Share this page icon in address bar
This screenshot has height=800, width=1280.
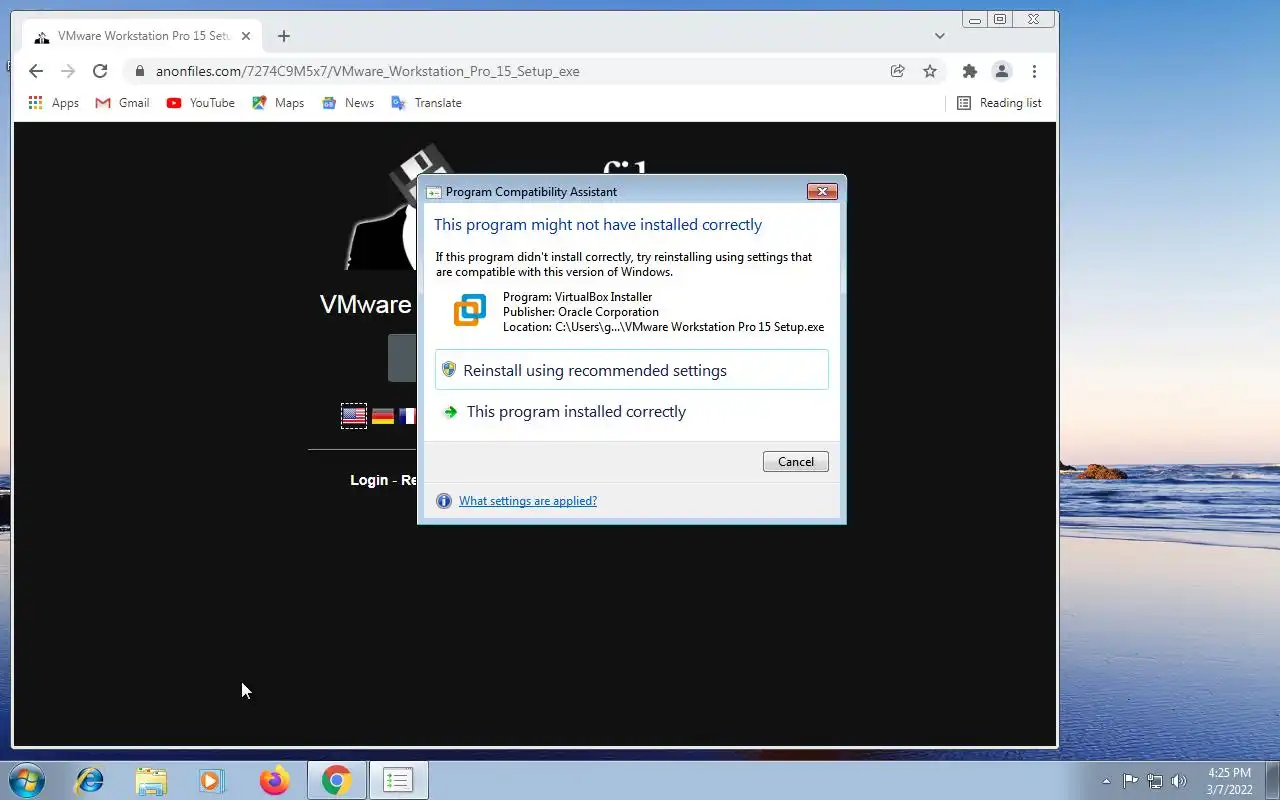[898, 71]
